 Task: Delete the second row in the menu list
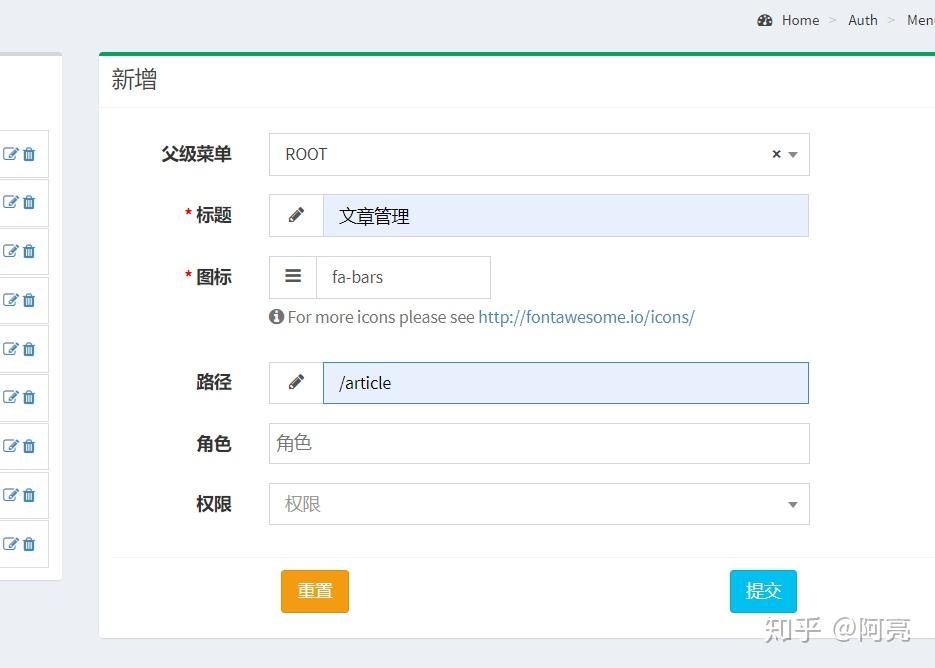pyautogui.click(x=29, y=202)
